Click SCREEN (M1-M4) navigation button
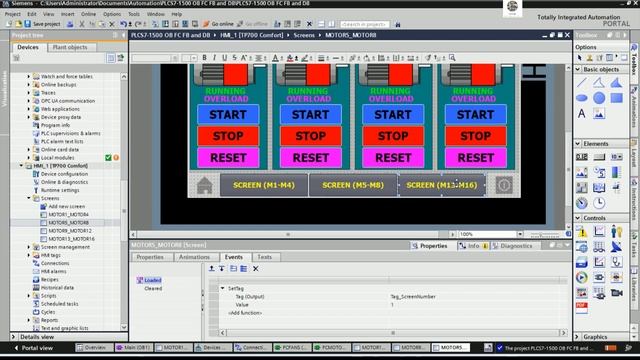 pos(264,185)
